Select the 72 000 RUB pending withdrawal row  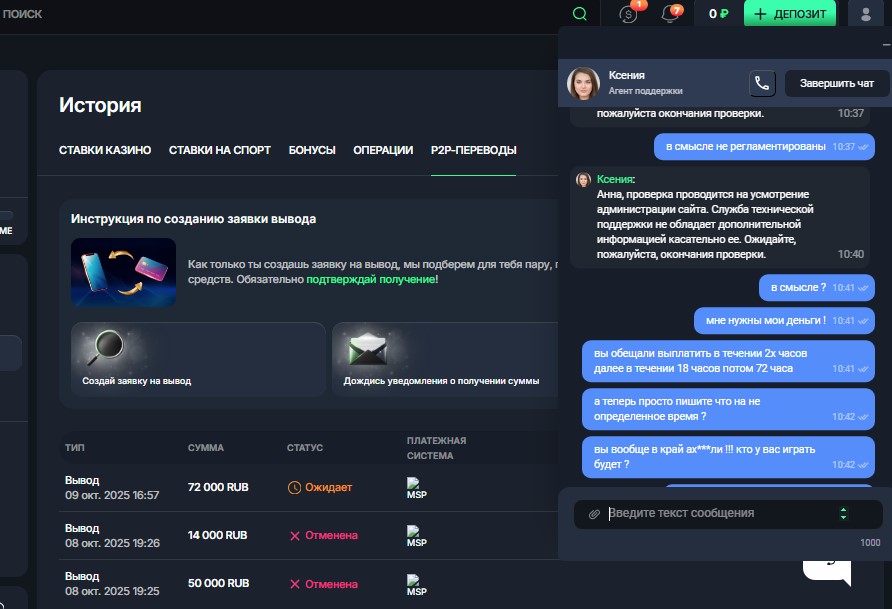point(300,487)
